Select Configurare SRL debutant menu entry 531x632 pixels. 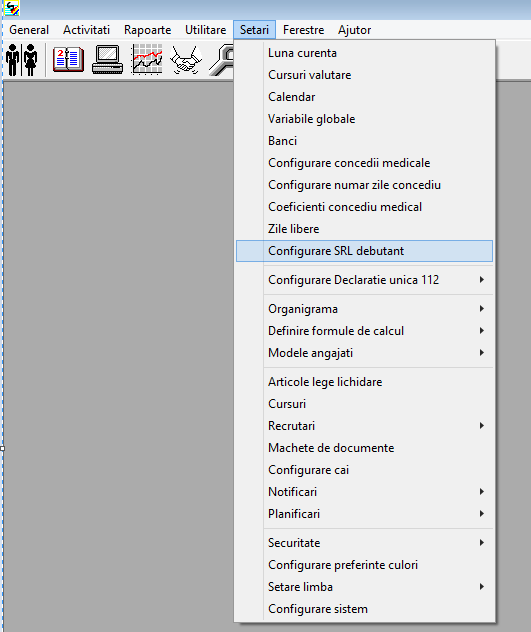tap(364, 251)
